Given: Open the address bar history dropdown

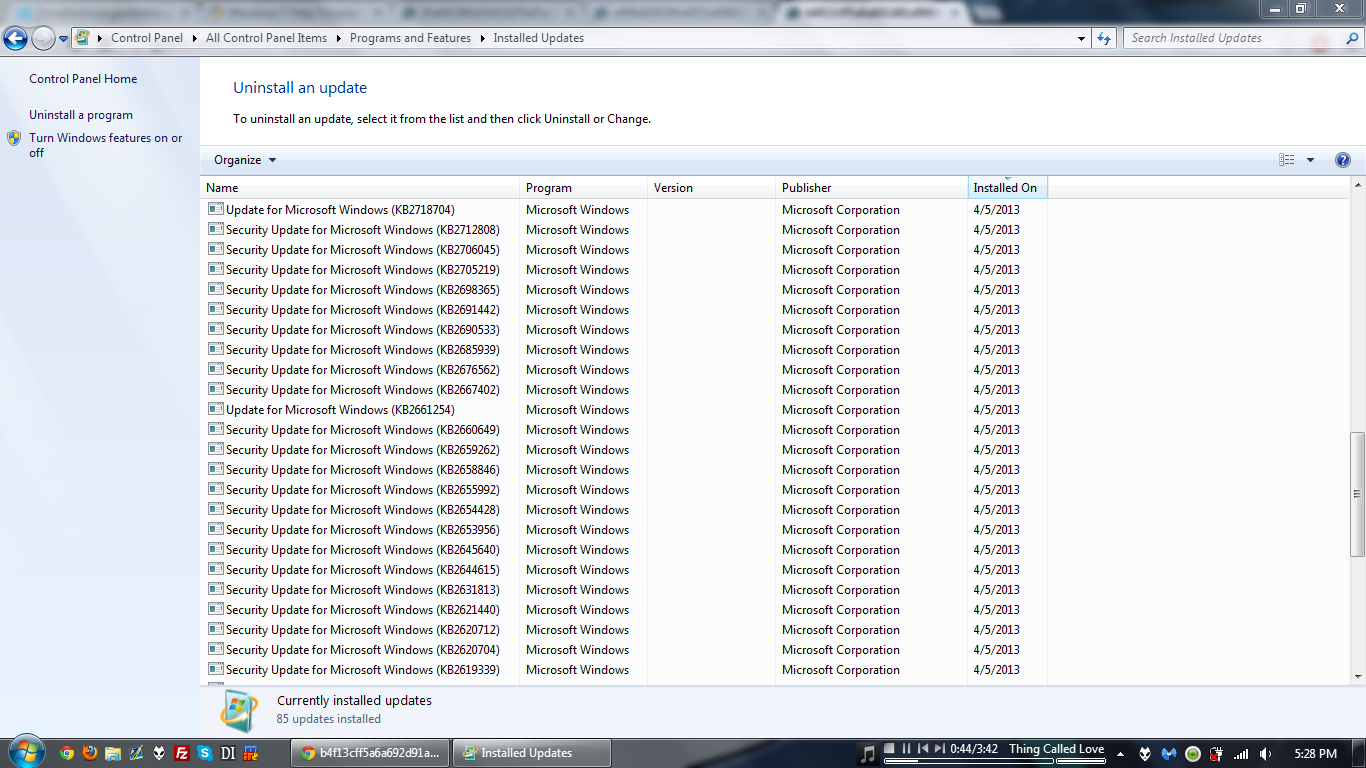Looking at the screenshot, I should 1082,38.
